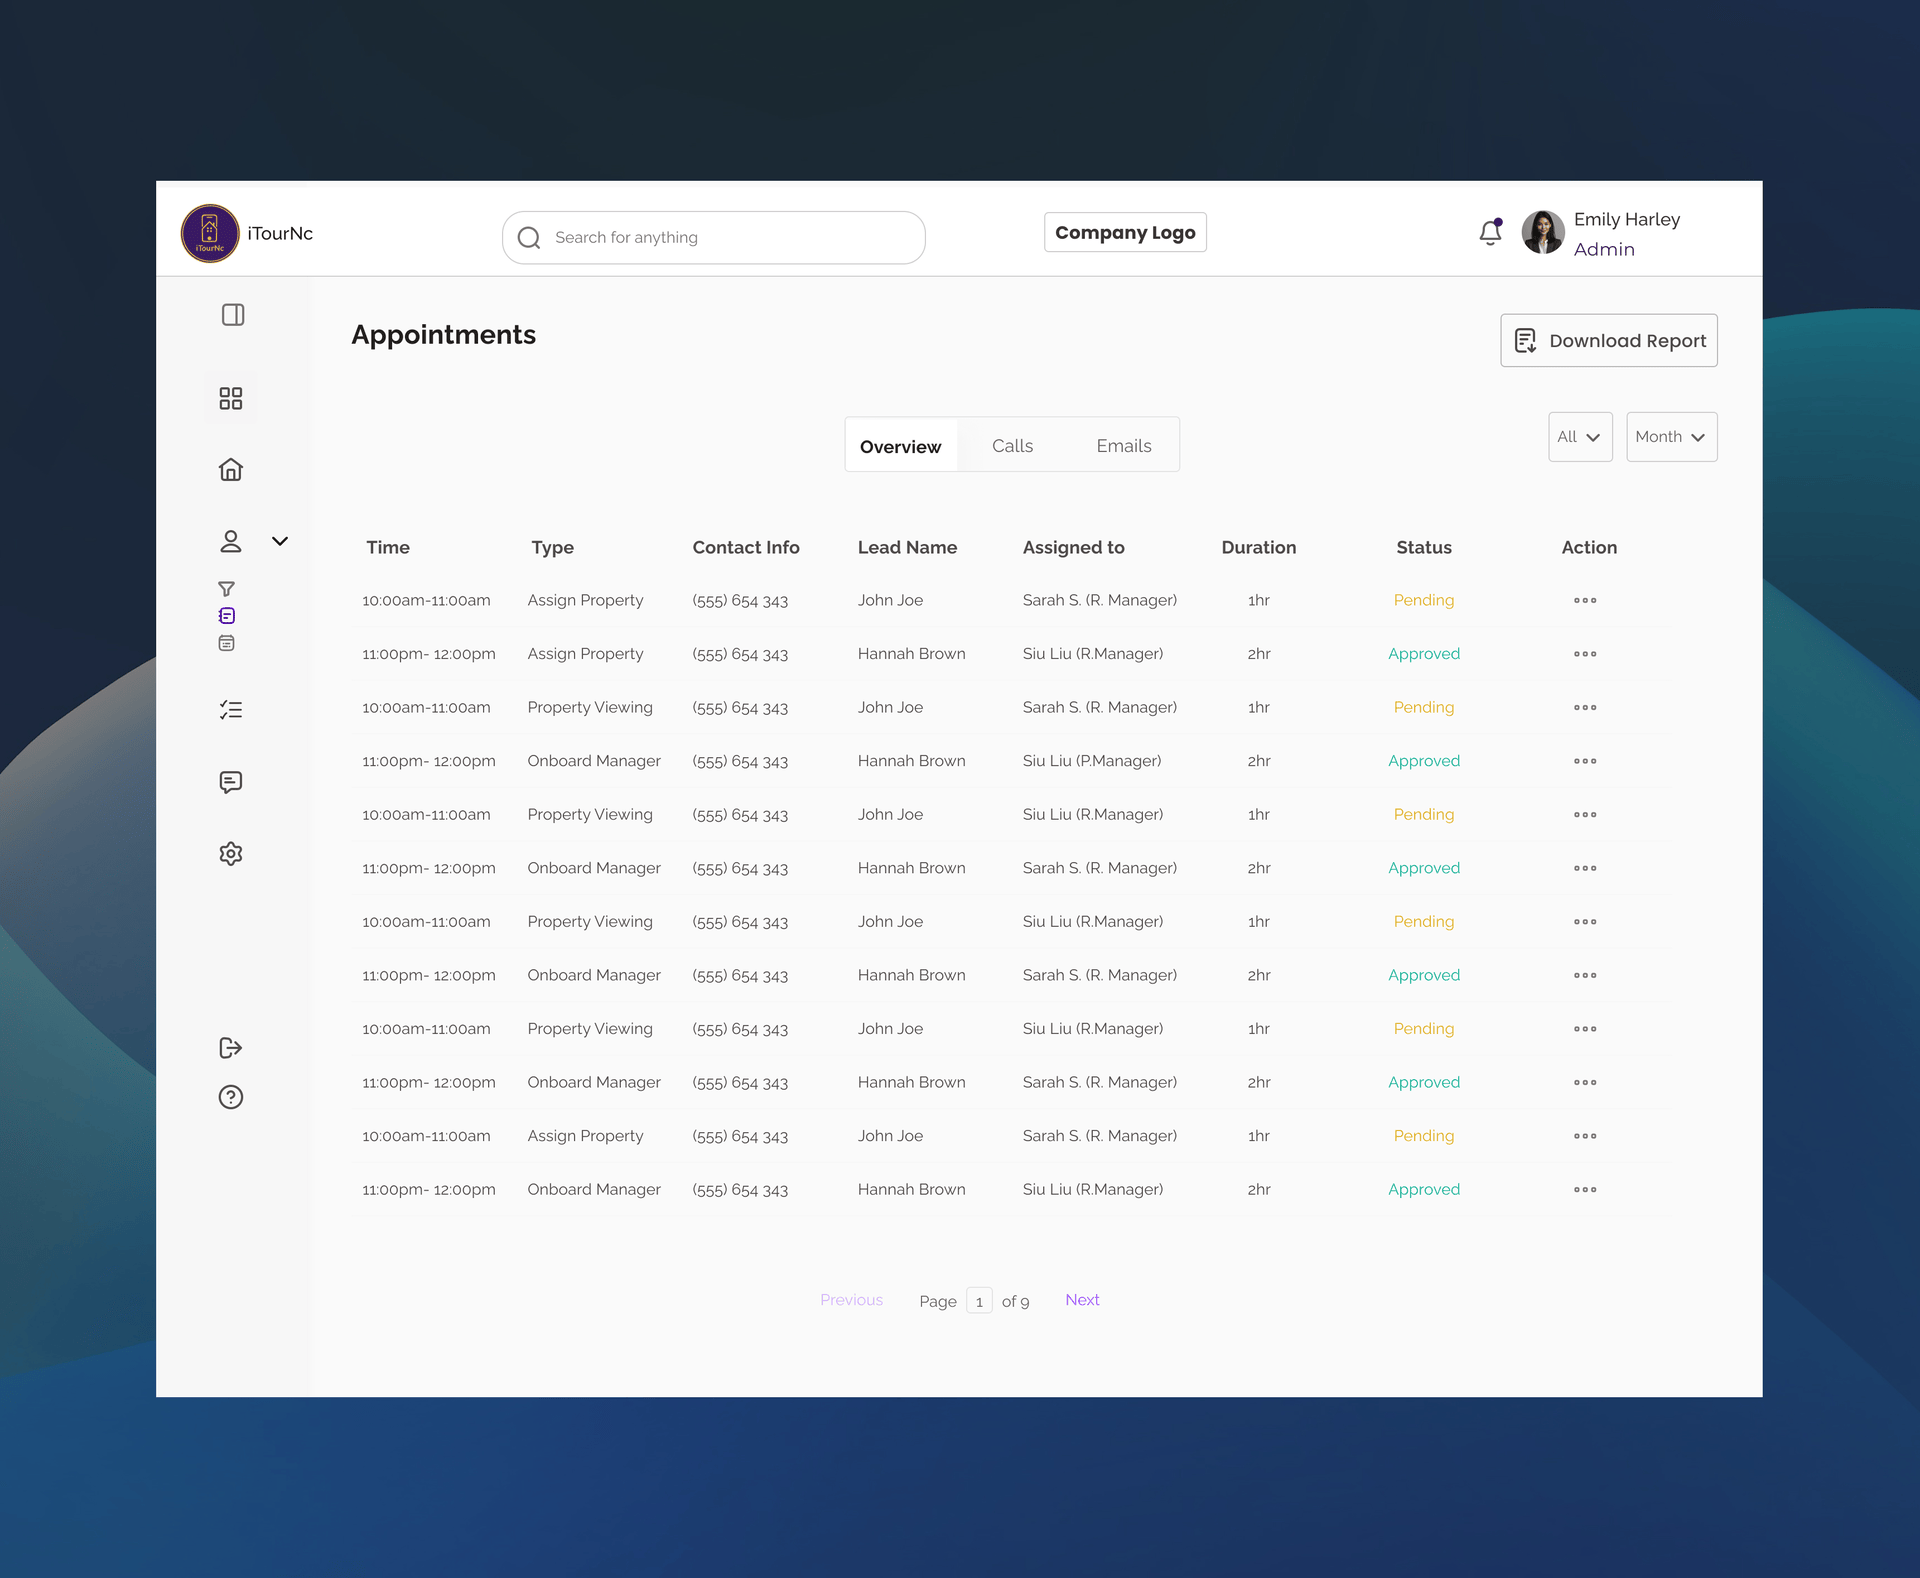Toggle the sidebar panel collapse icon
The height and width of the screenshot is (1578, 1920).
(x=232, y=315)
